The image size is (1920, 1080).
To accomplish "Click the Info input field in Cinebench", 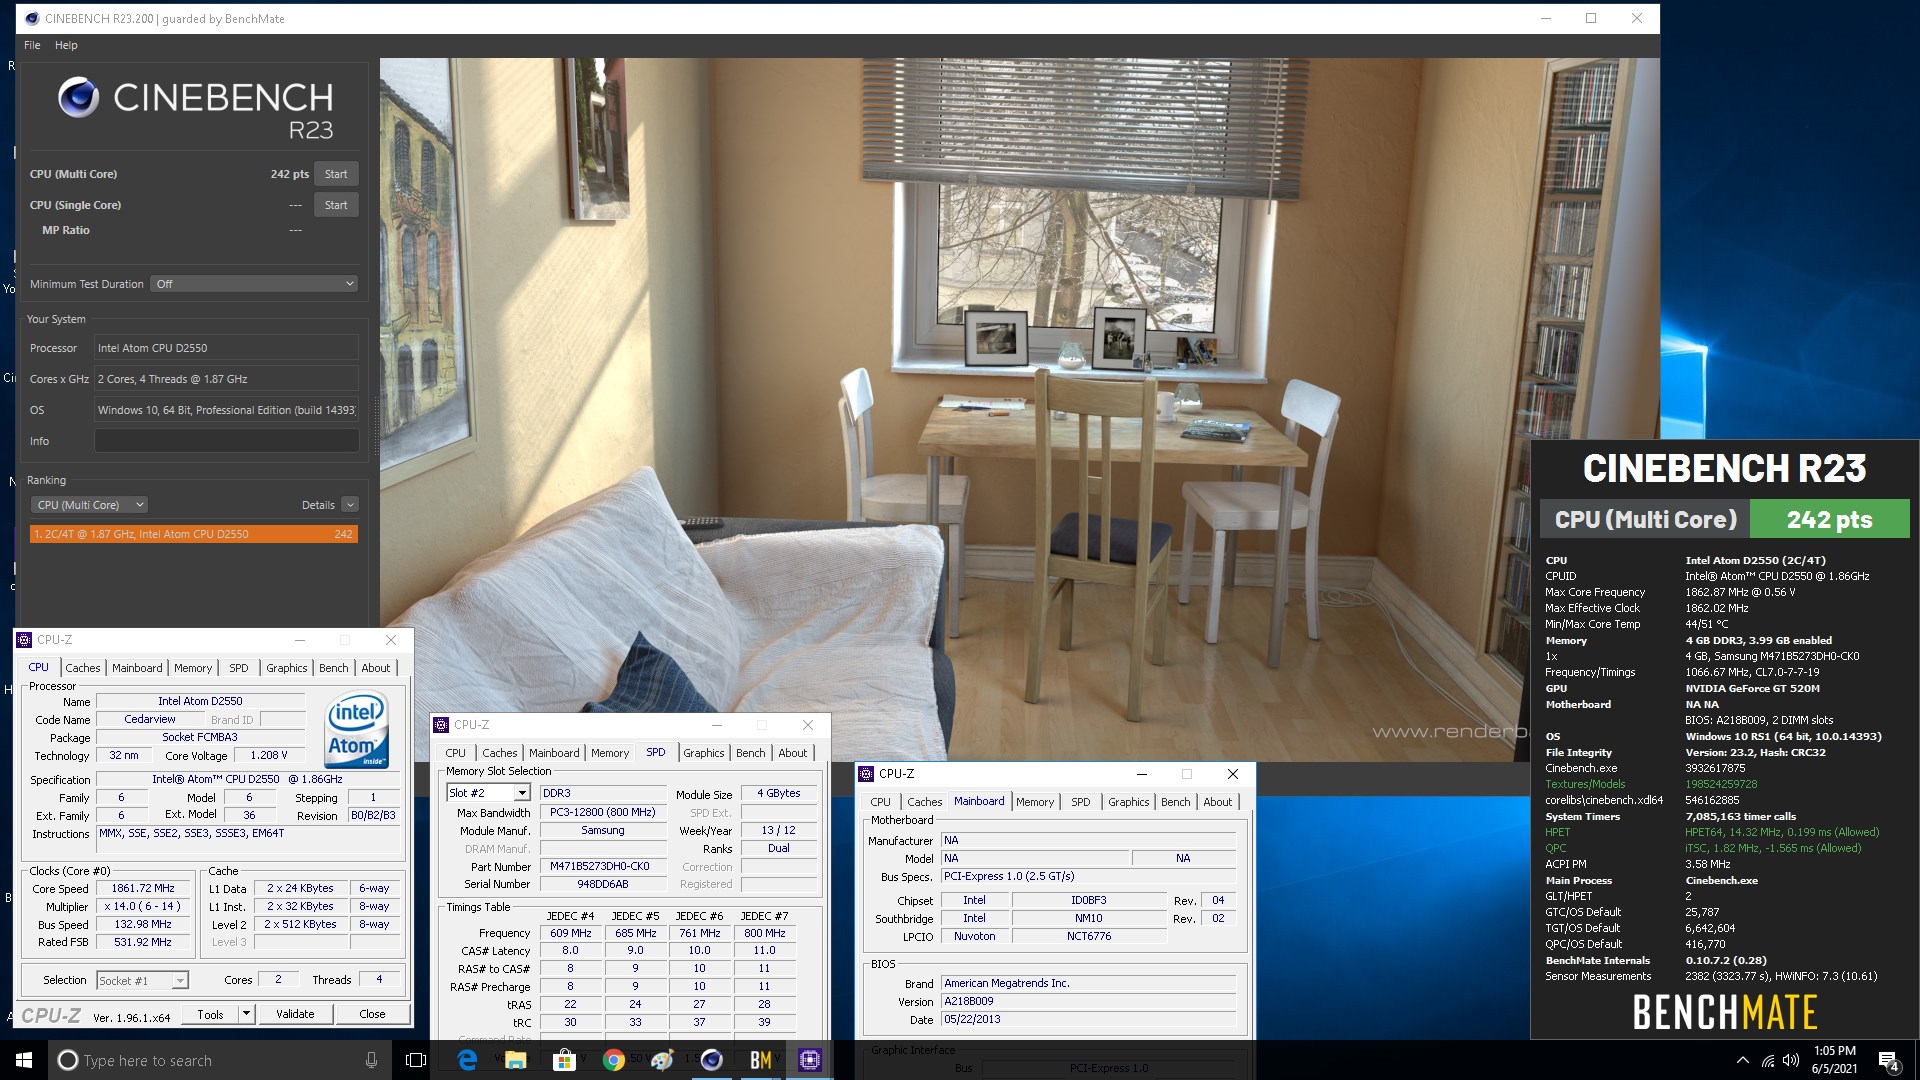I will 227,441.
